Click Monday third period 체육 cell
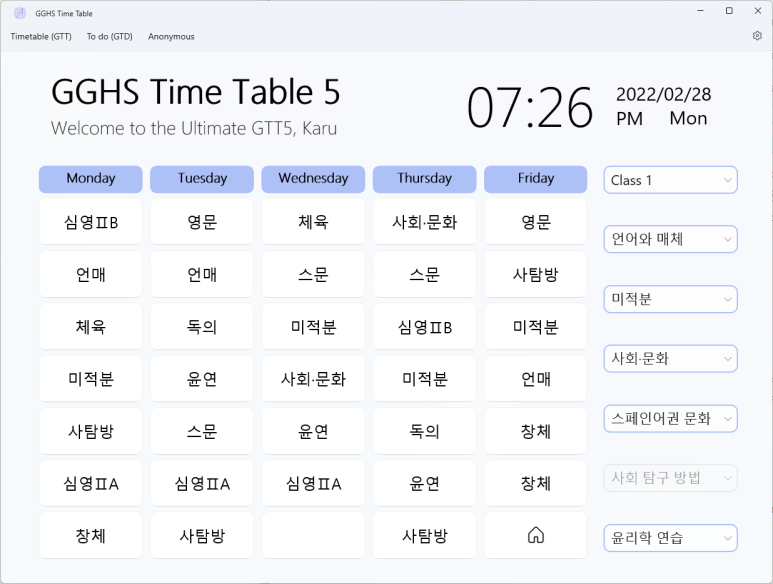Screen dimensions: 773x584 [91, 326]
